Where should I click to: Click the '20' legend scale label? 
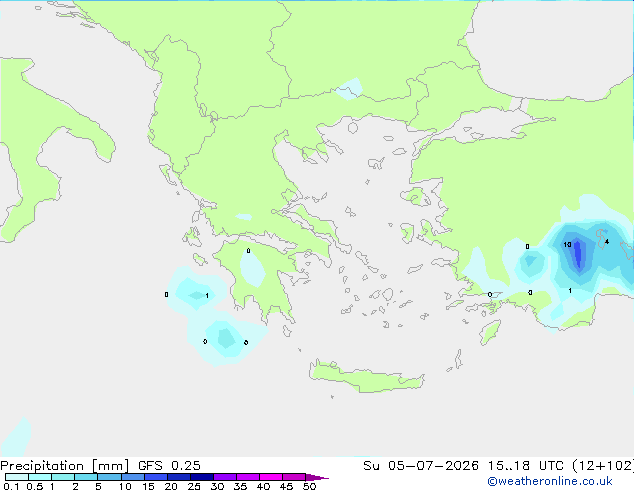click(171, 486)
